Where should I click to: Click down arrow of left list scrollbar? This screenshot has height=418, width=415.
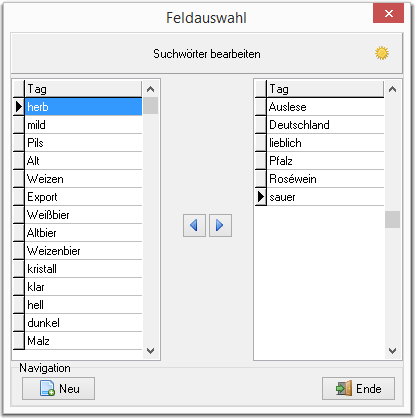151,351
